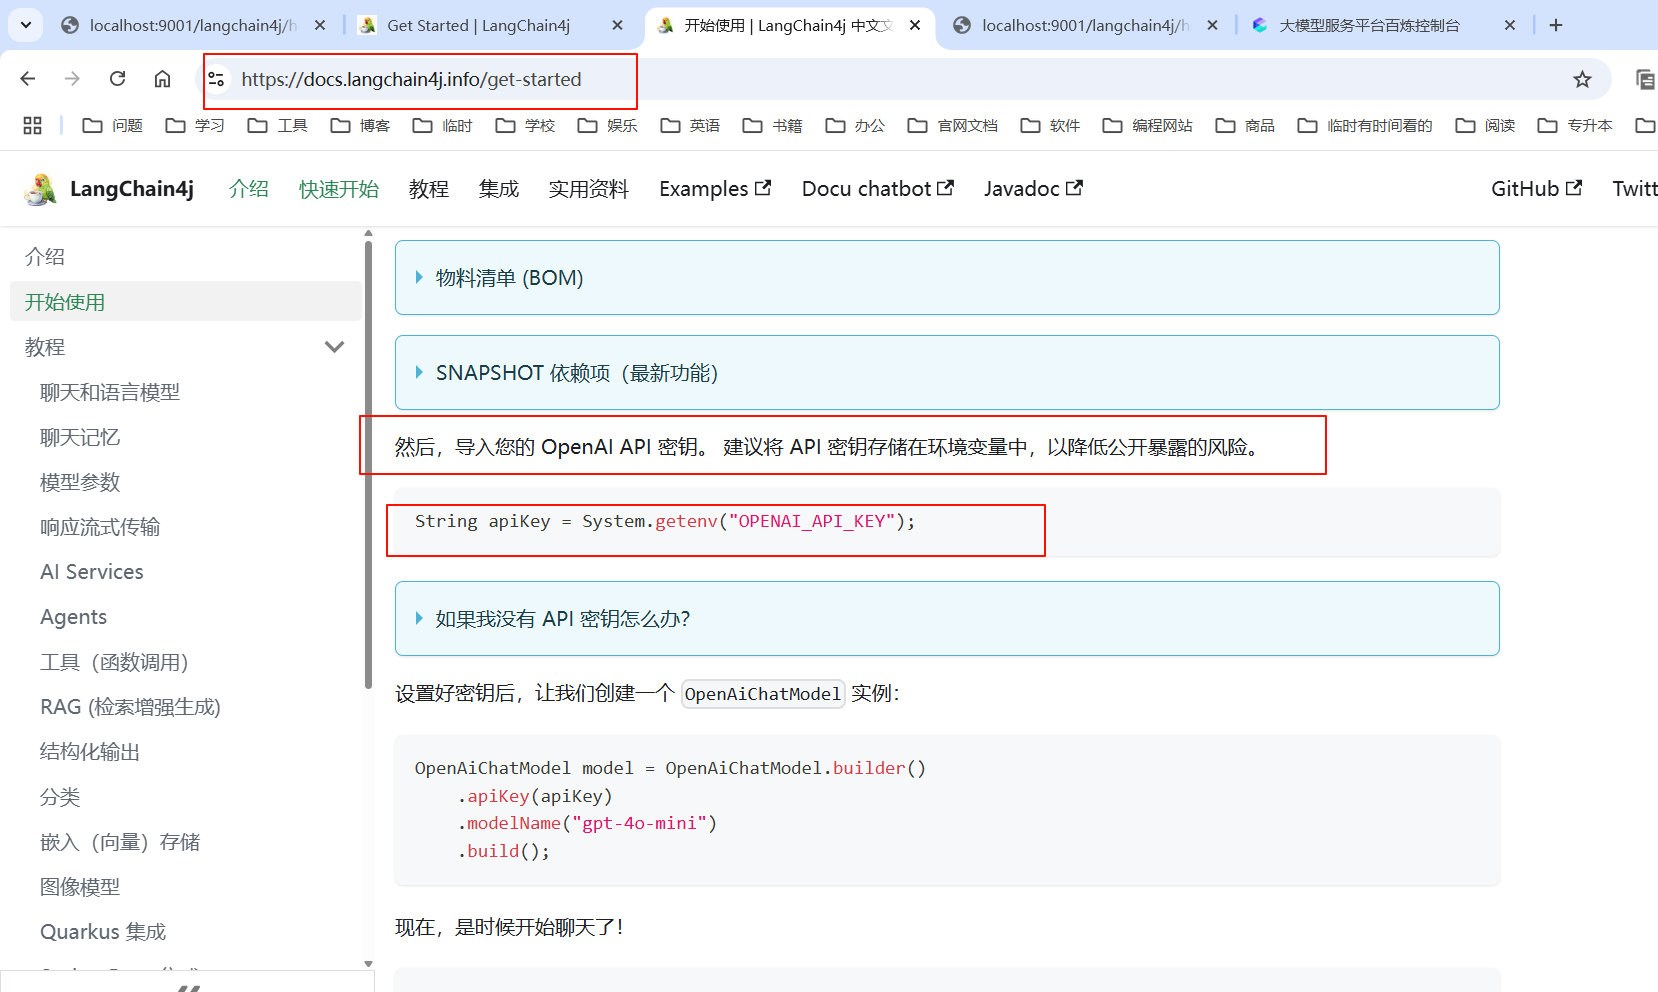View site information icon in address bar
The height and width of the screenshot is (992, 1658).
point(216,79)
